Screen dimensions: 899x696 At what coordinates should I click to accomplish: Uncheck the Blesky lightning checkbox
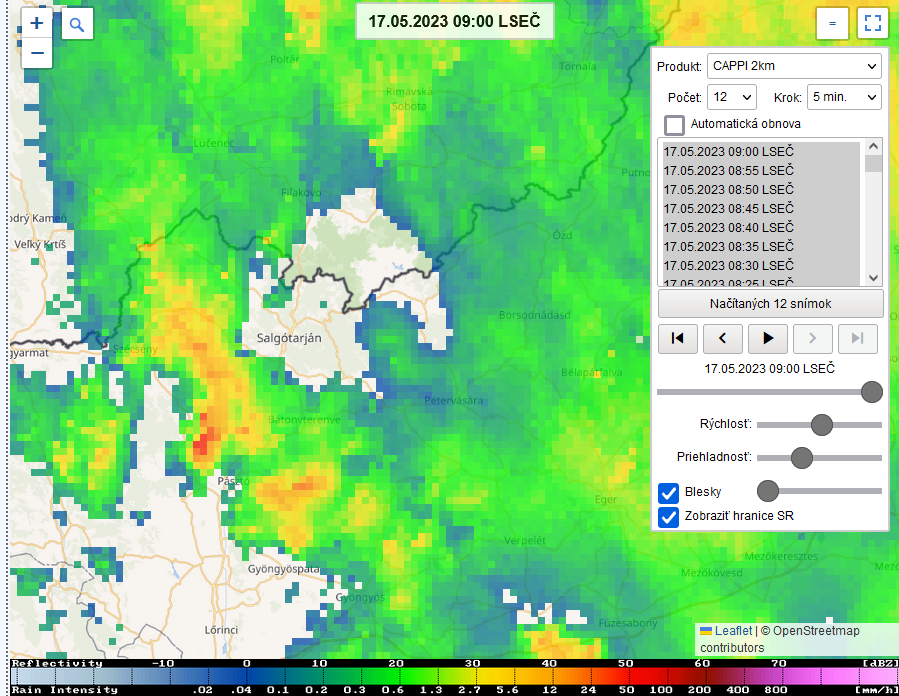669,492
